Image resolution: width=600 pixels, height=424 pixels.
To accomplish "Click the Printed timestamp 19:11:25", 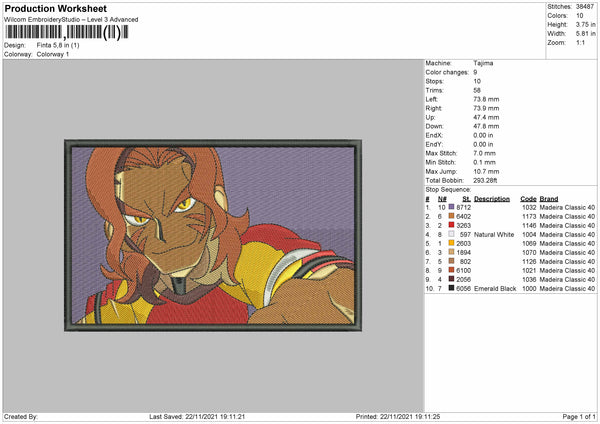I will (427, 416).
